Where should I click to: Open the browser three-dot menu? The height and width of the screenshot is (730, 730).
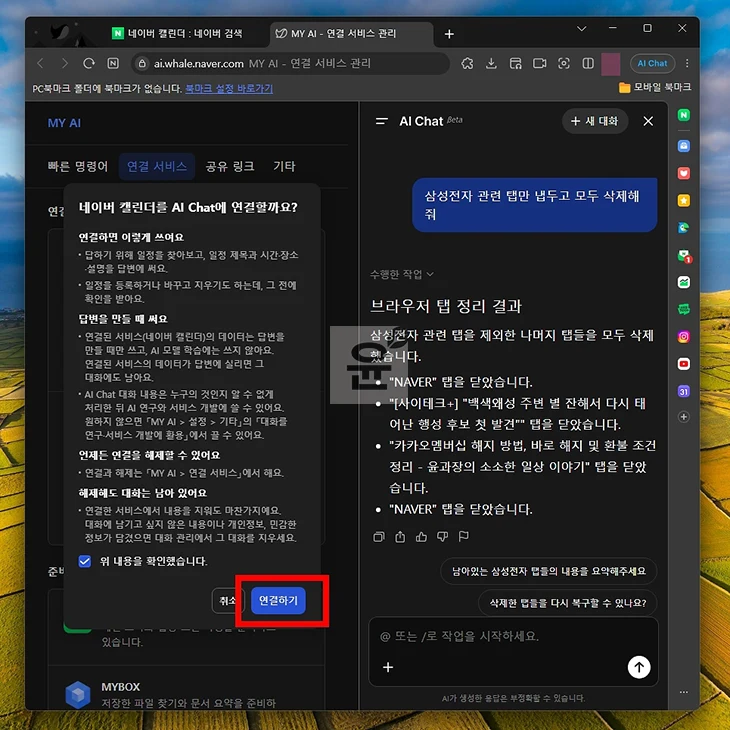(687, 63)
